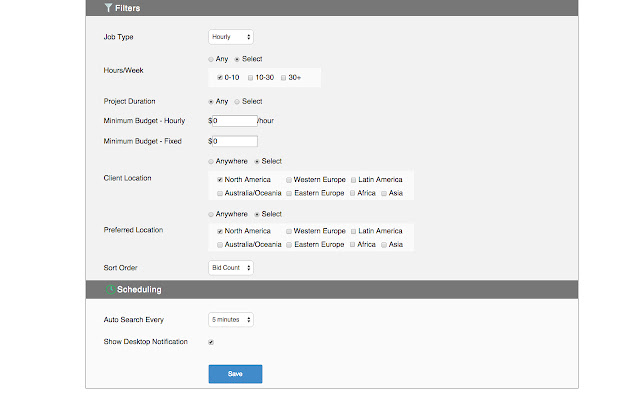640x400 pixels.
Task: Check the 10-30 hours checkbox
Action: [251, 77]
